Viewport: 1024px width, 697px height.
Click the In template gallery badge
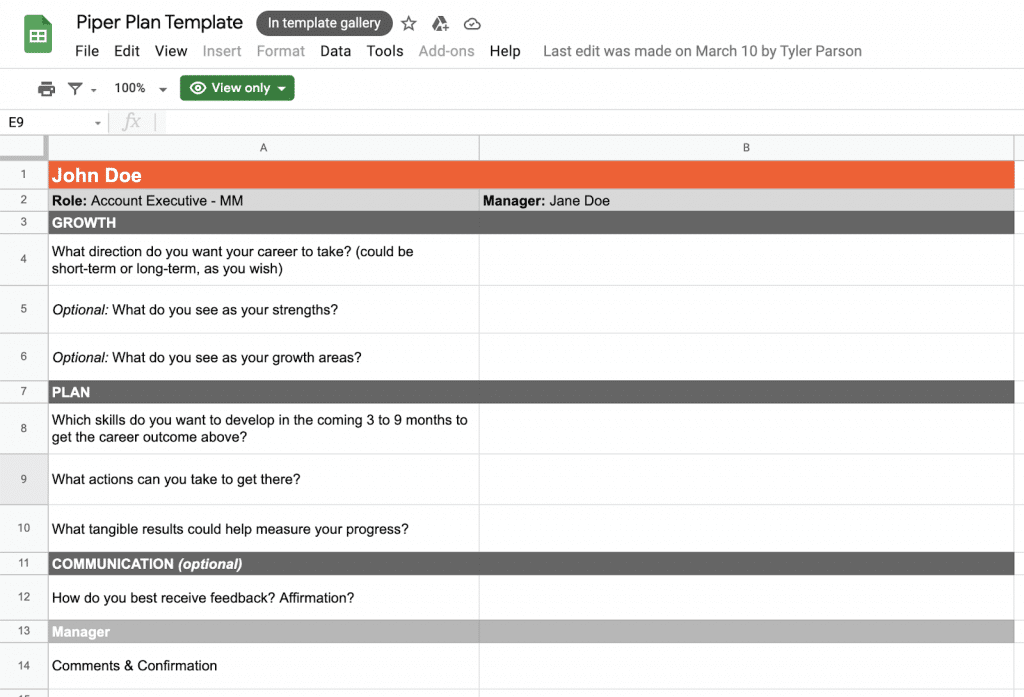324,23
